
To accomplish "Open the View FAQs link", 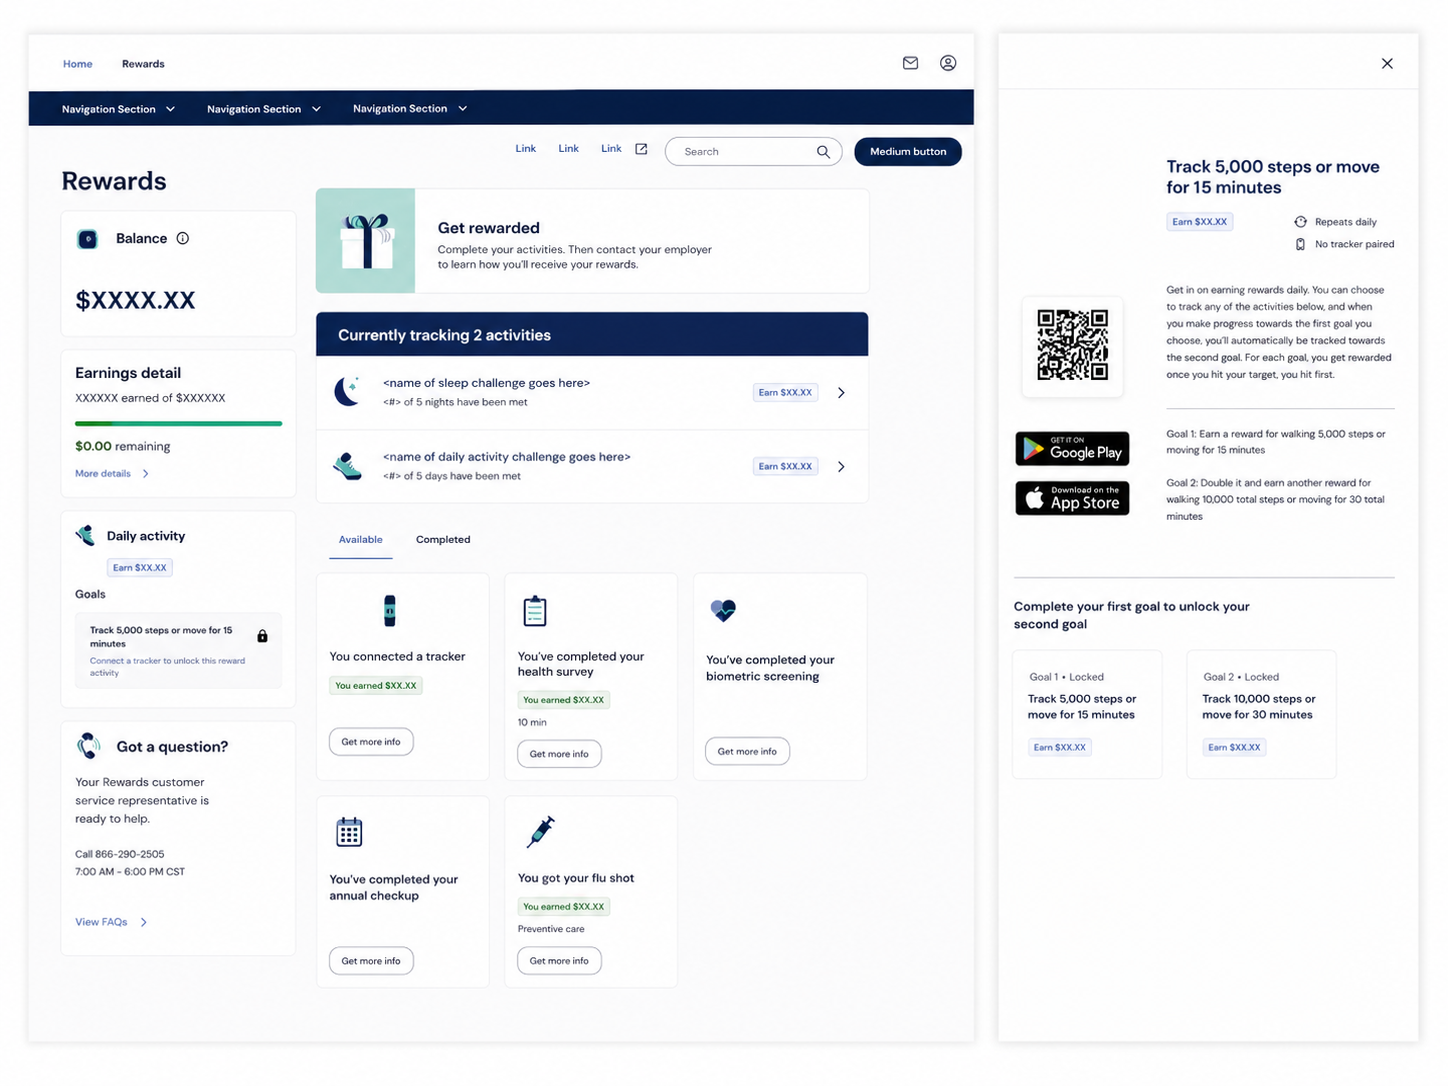I will point(101,922).
